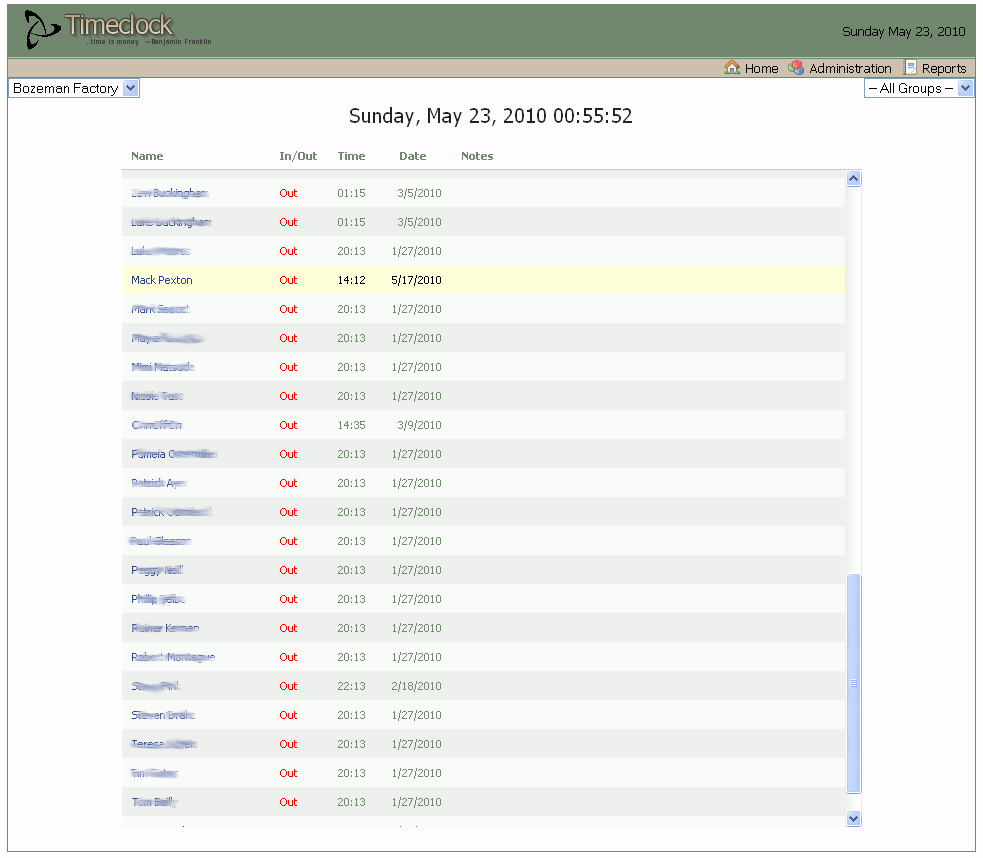Click the scroll down arrow of the list
983x858 pixels.
(853, 818)
